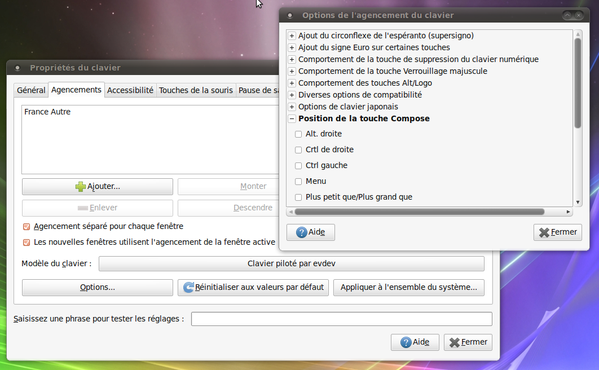599x370 pixels.
Task: Click Fermer in Propriétés du clavier window
Action: [468, 342]
